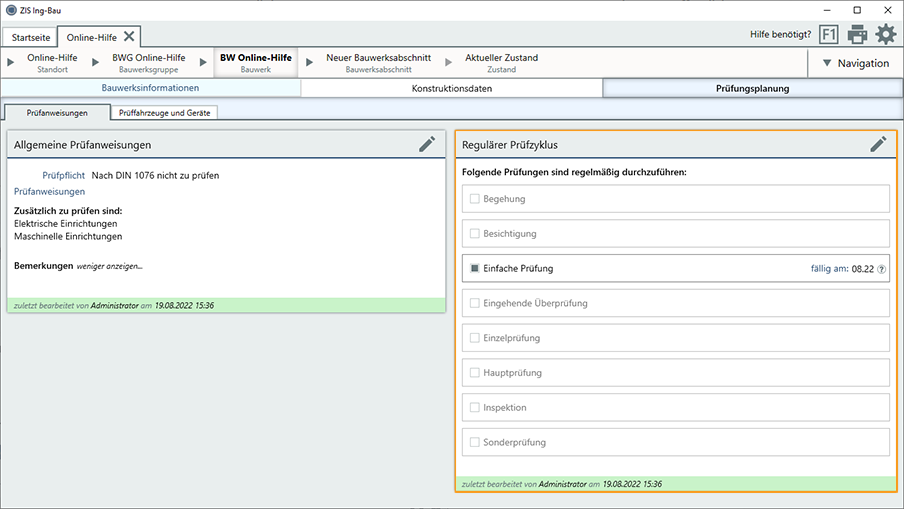This screenshot has height=509, width=904.
Task: Switch to the Konstruktionsdaten tab
Action: tap(451, 88)
